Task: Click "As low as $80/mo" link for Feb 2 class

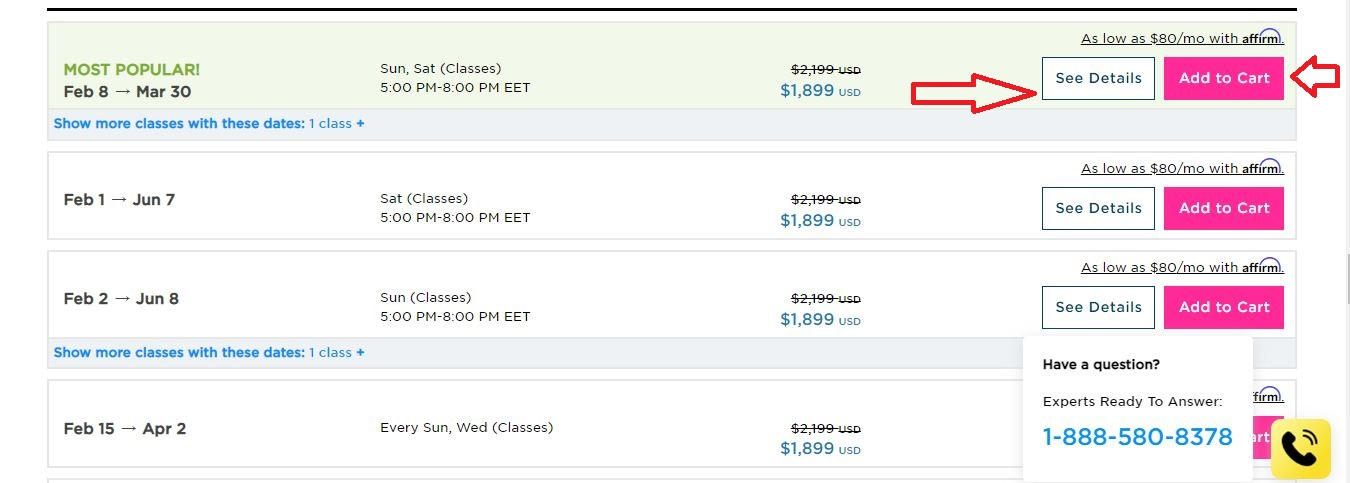Action: tap(1160, 268)
